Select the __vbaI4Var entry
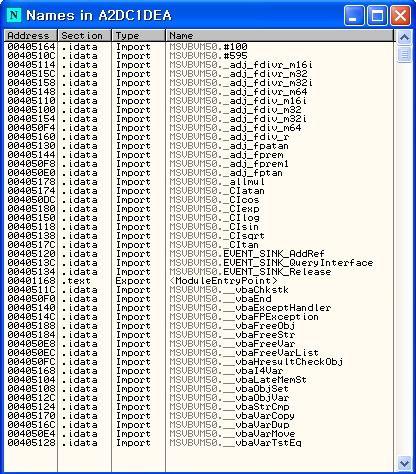416x474 pixels. pos(199,371)
